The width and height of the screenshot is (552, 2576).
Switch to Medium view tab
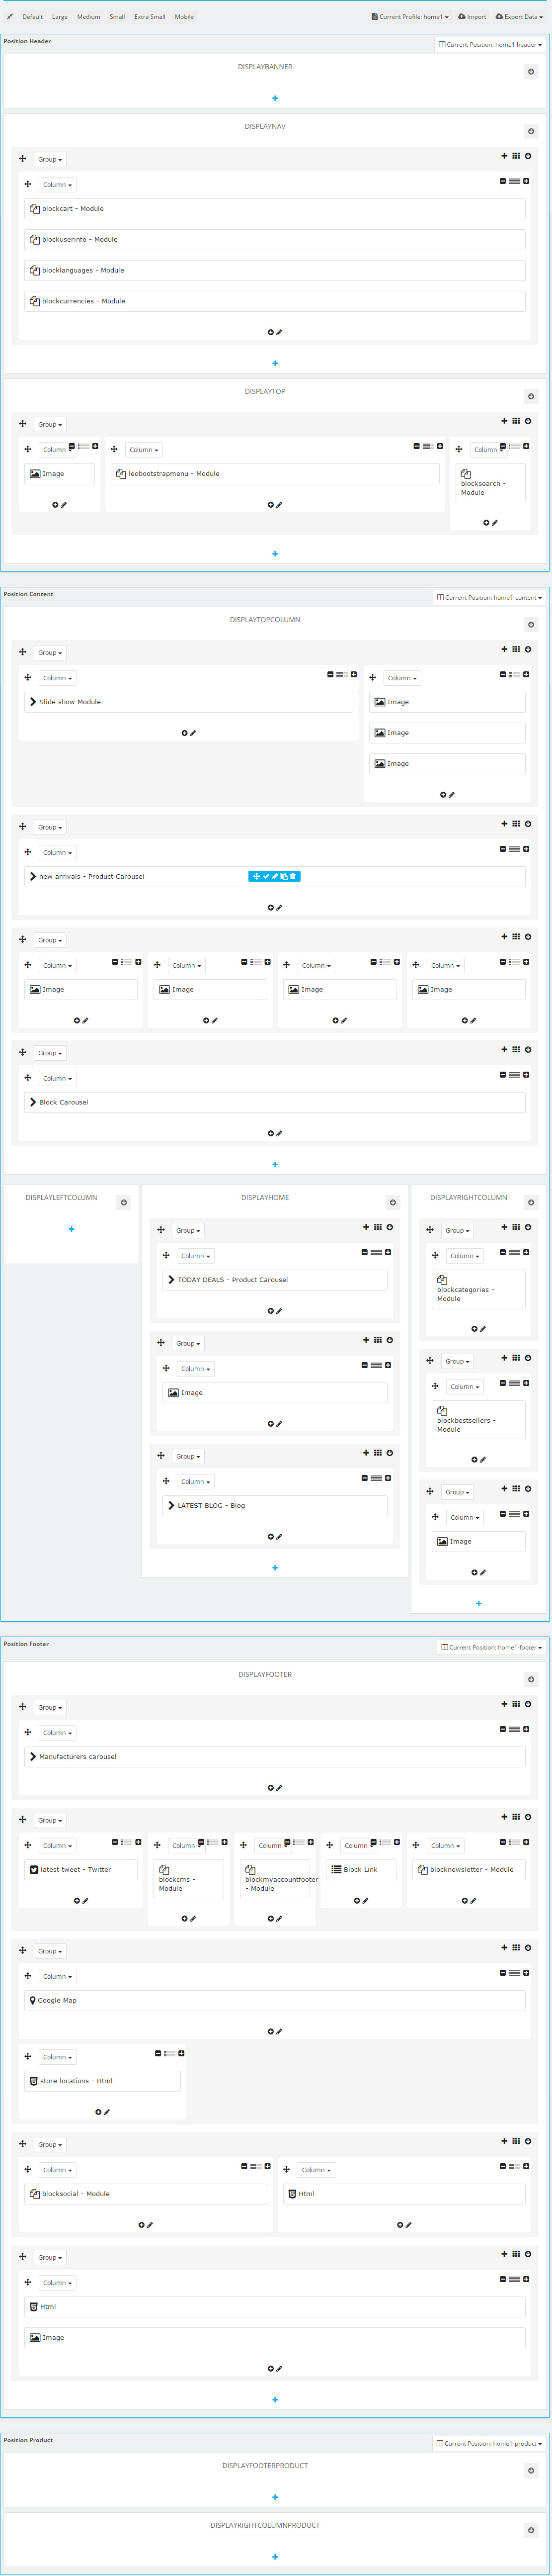(89, 17)
